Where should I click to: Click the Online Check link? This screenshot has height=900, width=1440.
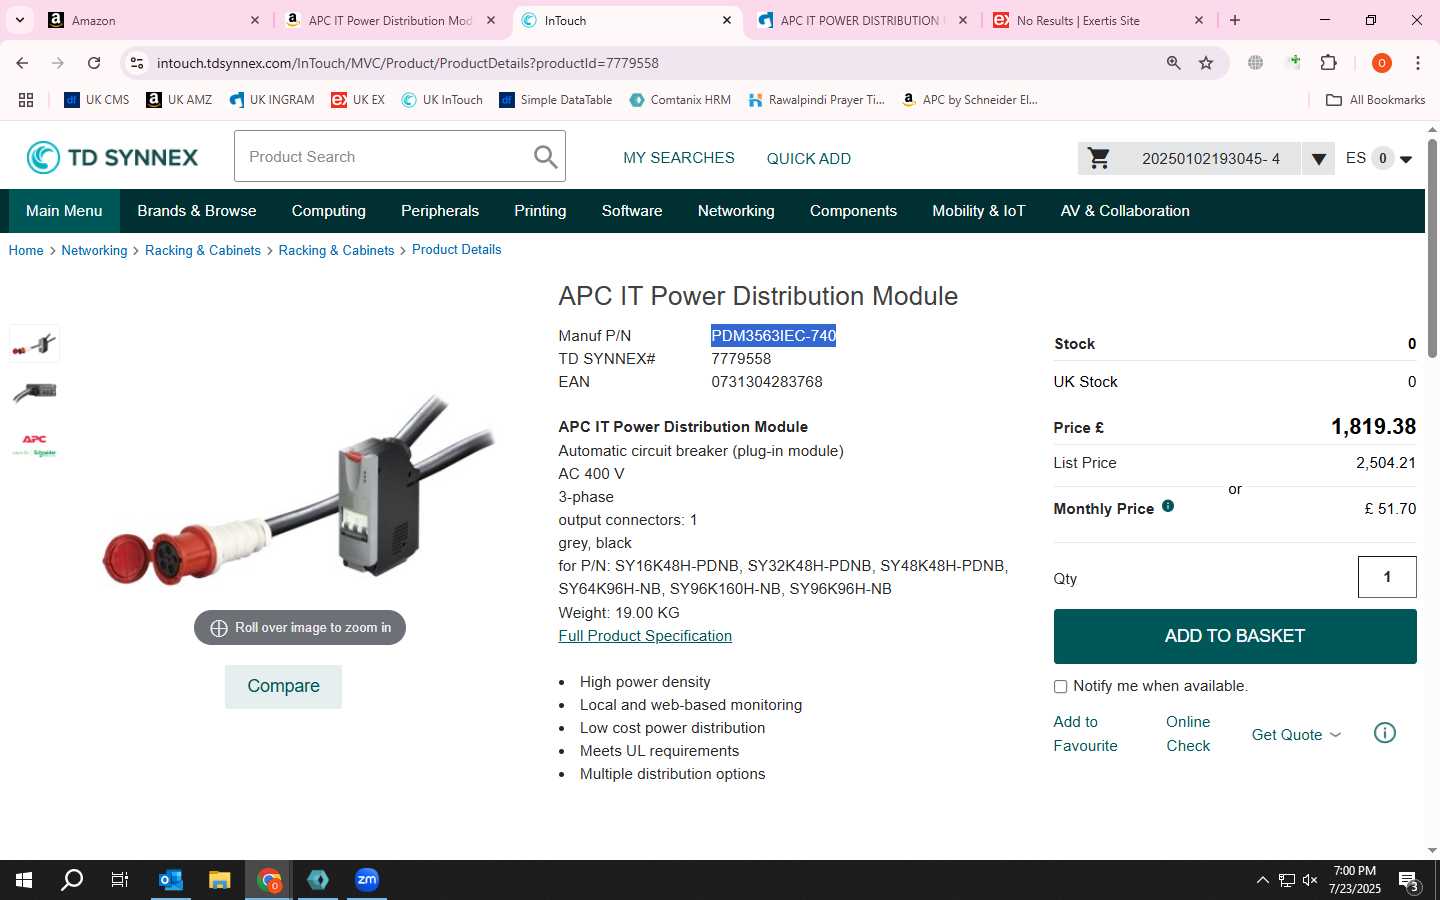click(1188, 733)
